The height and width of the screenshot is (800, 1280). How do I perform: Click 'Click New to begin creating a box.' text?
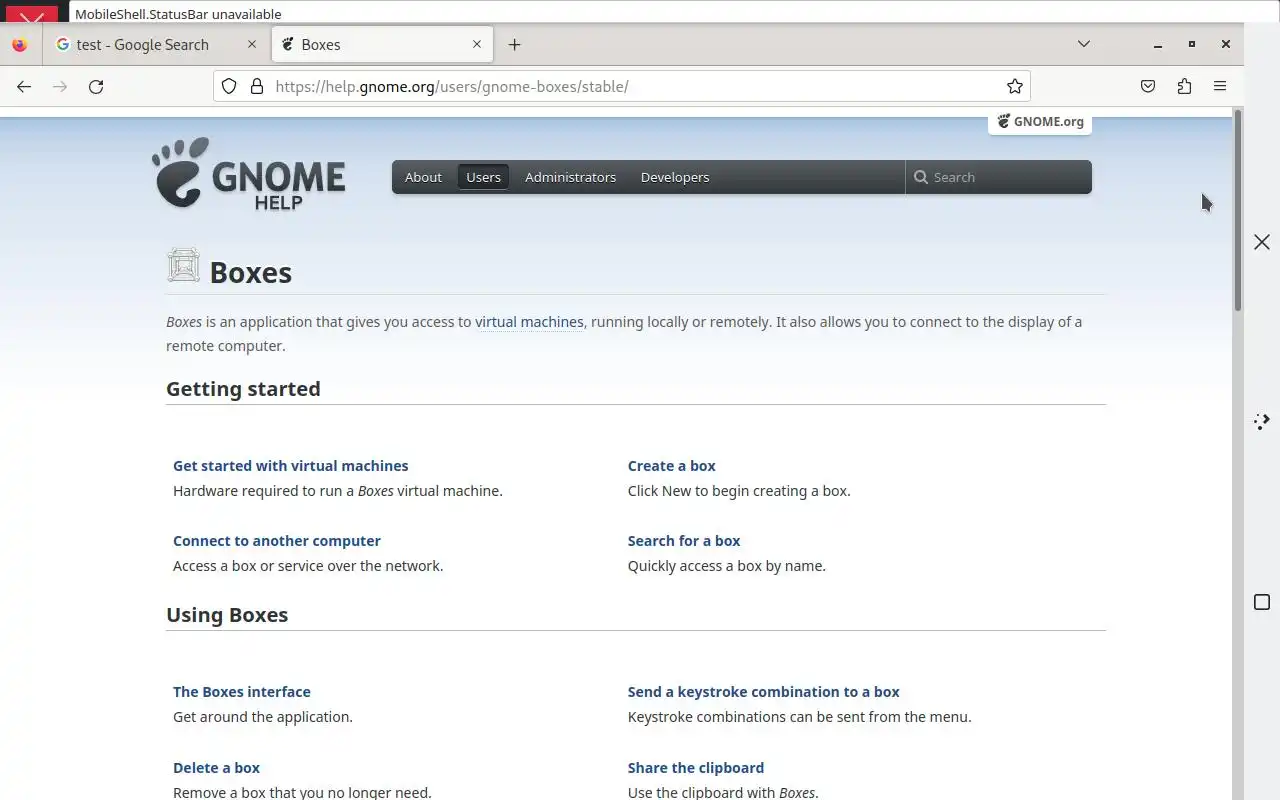point(739,491)
